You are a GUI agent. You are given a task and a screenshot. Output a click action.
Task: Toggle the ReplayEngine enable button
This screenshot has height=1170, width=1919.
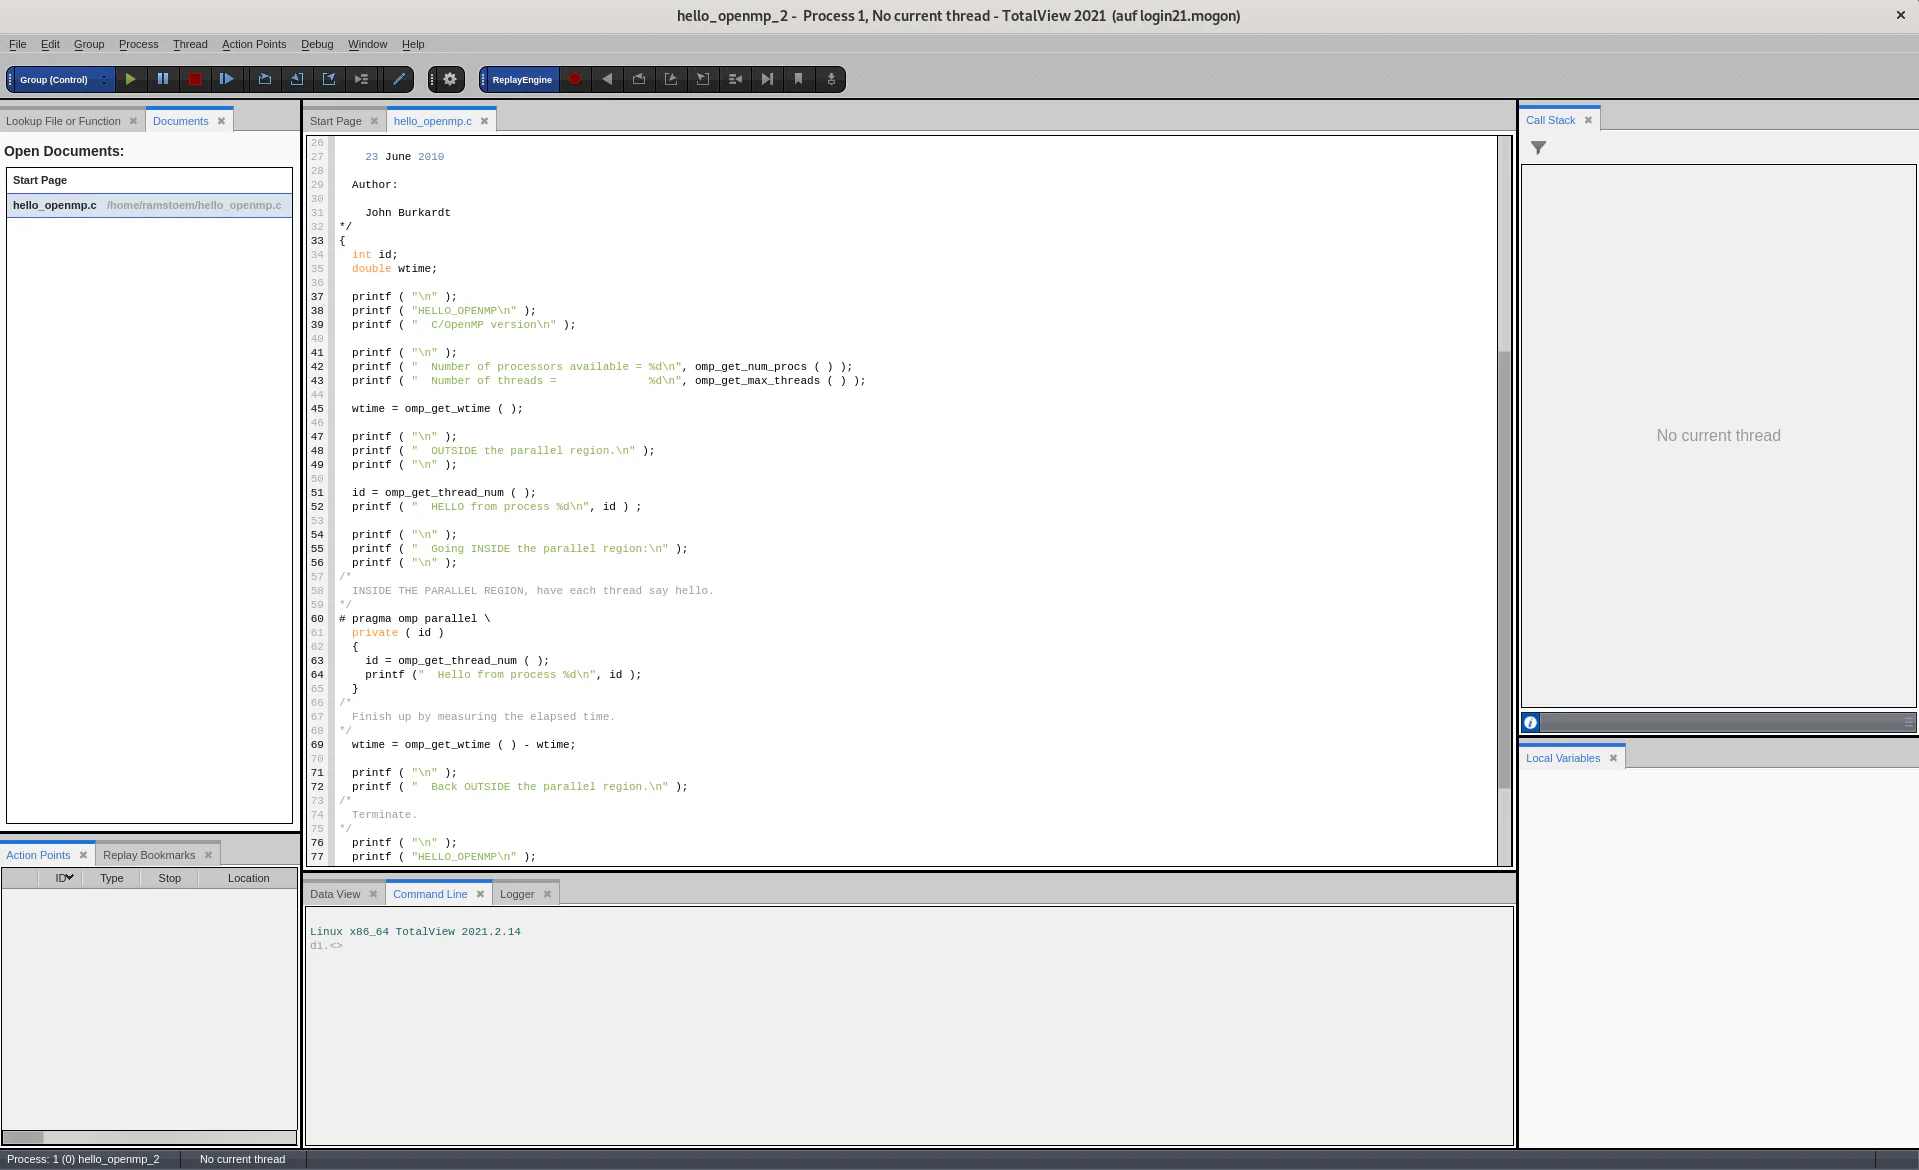[x=521, y=79]
